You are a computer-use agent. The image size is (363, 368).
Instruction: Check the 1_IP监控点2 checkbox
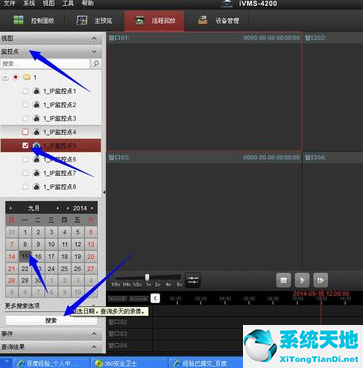click(x=25, y=105)
